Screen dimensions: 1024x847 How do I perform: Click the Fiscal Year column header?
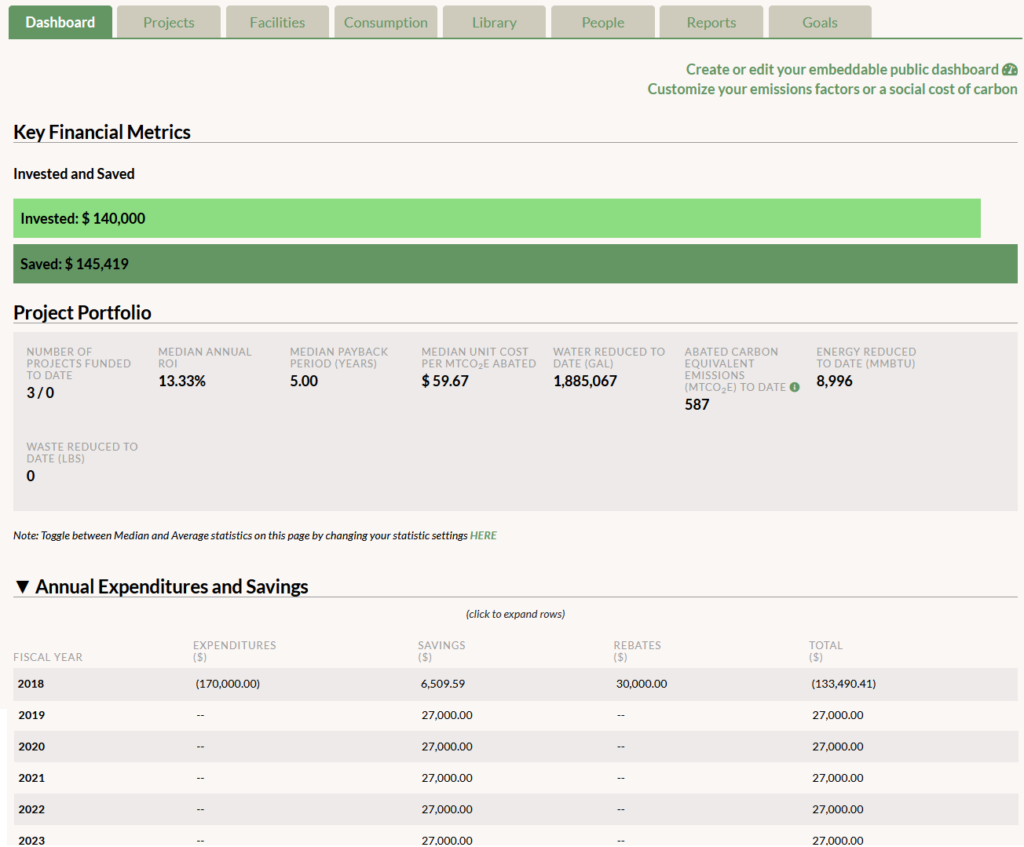pyautogui.click(x=48, y=657)
